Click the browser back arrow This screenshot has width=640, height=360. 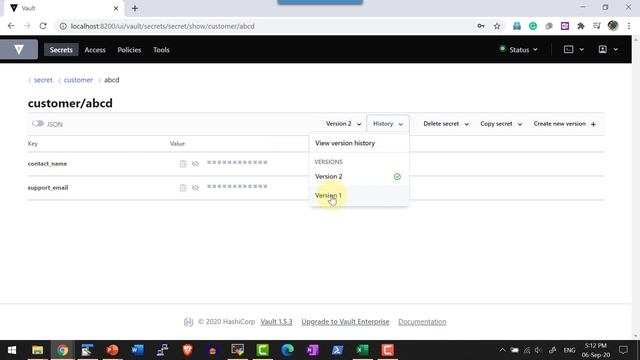pyautogui.click(x=11, y=26)
